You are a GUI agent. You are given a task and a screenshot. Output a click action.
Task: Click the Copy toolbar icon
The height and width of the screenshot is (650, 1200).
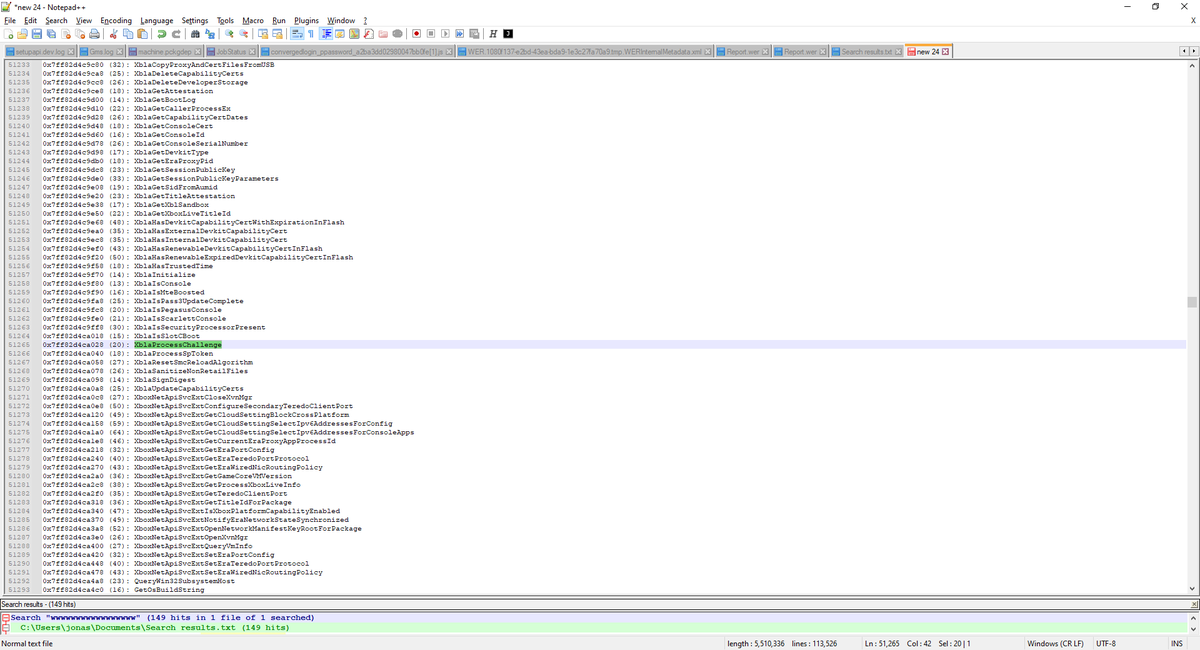(128, 34)
